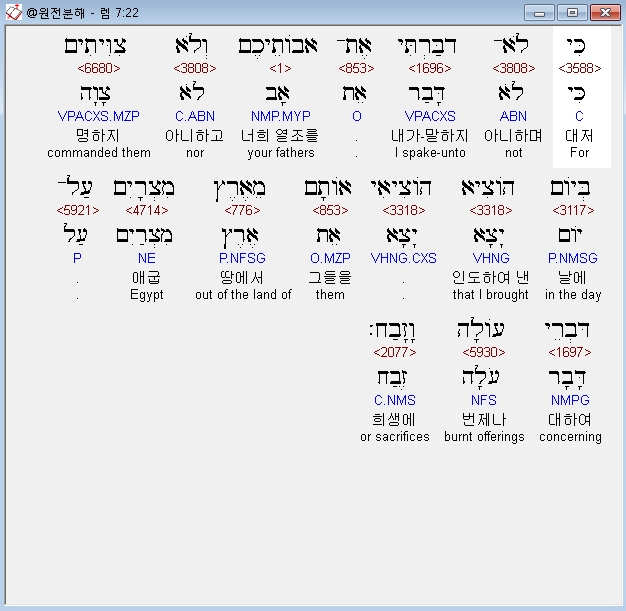Viewport: 626px width, 611px height.
Task: Click Strong's number <1696>
Action: coord(430,68)
